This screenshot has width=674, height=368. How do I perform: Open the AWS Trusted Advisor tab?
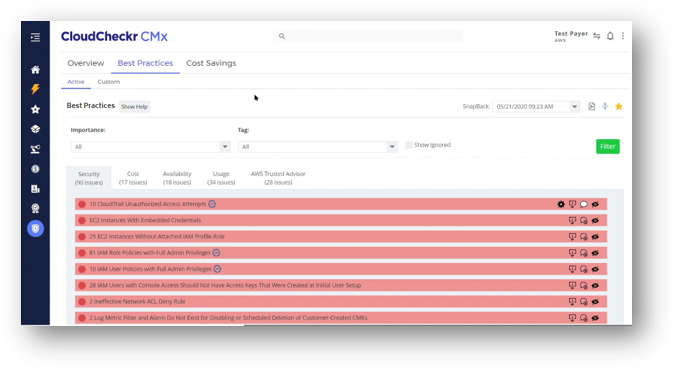click(x=278, y=178)
